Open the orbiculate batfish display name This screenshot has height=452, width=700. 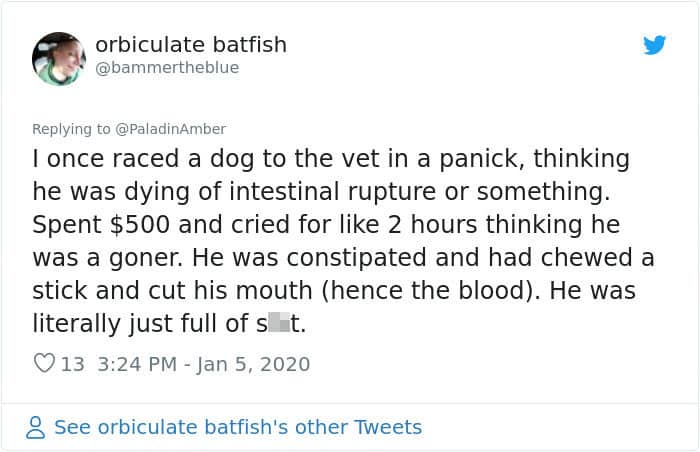191,45
